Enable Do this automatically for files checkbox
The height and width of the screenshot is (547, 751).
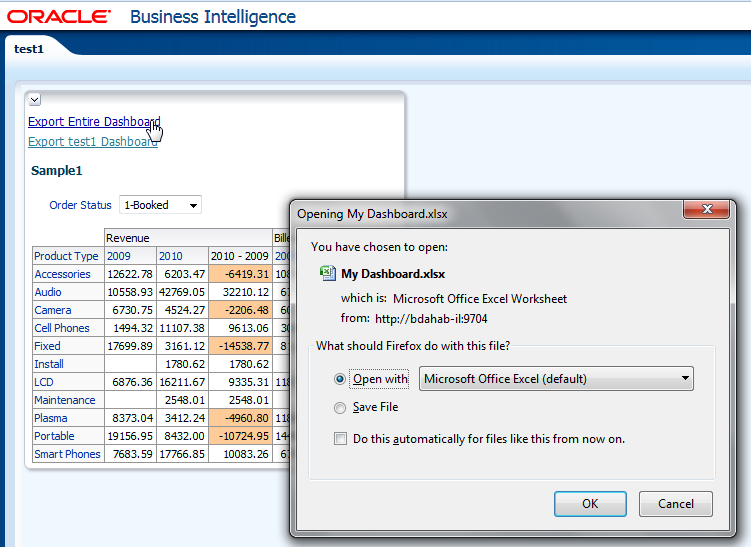(x=340, y=439)
